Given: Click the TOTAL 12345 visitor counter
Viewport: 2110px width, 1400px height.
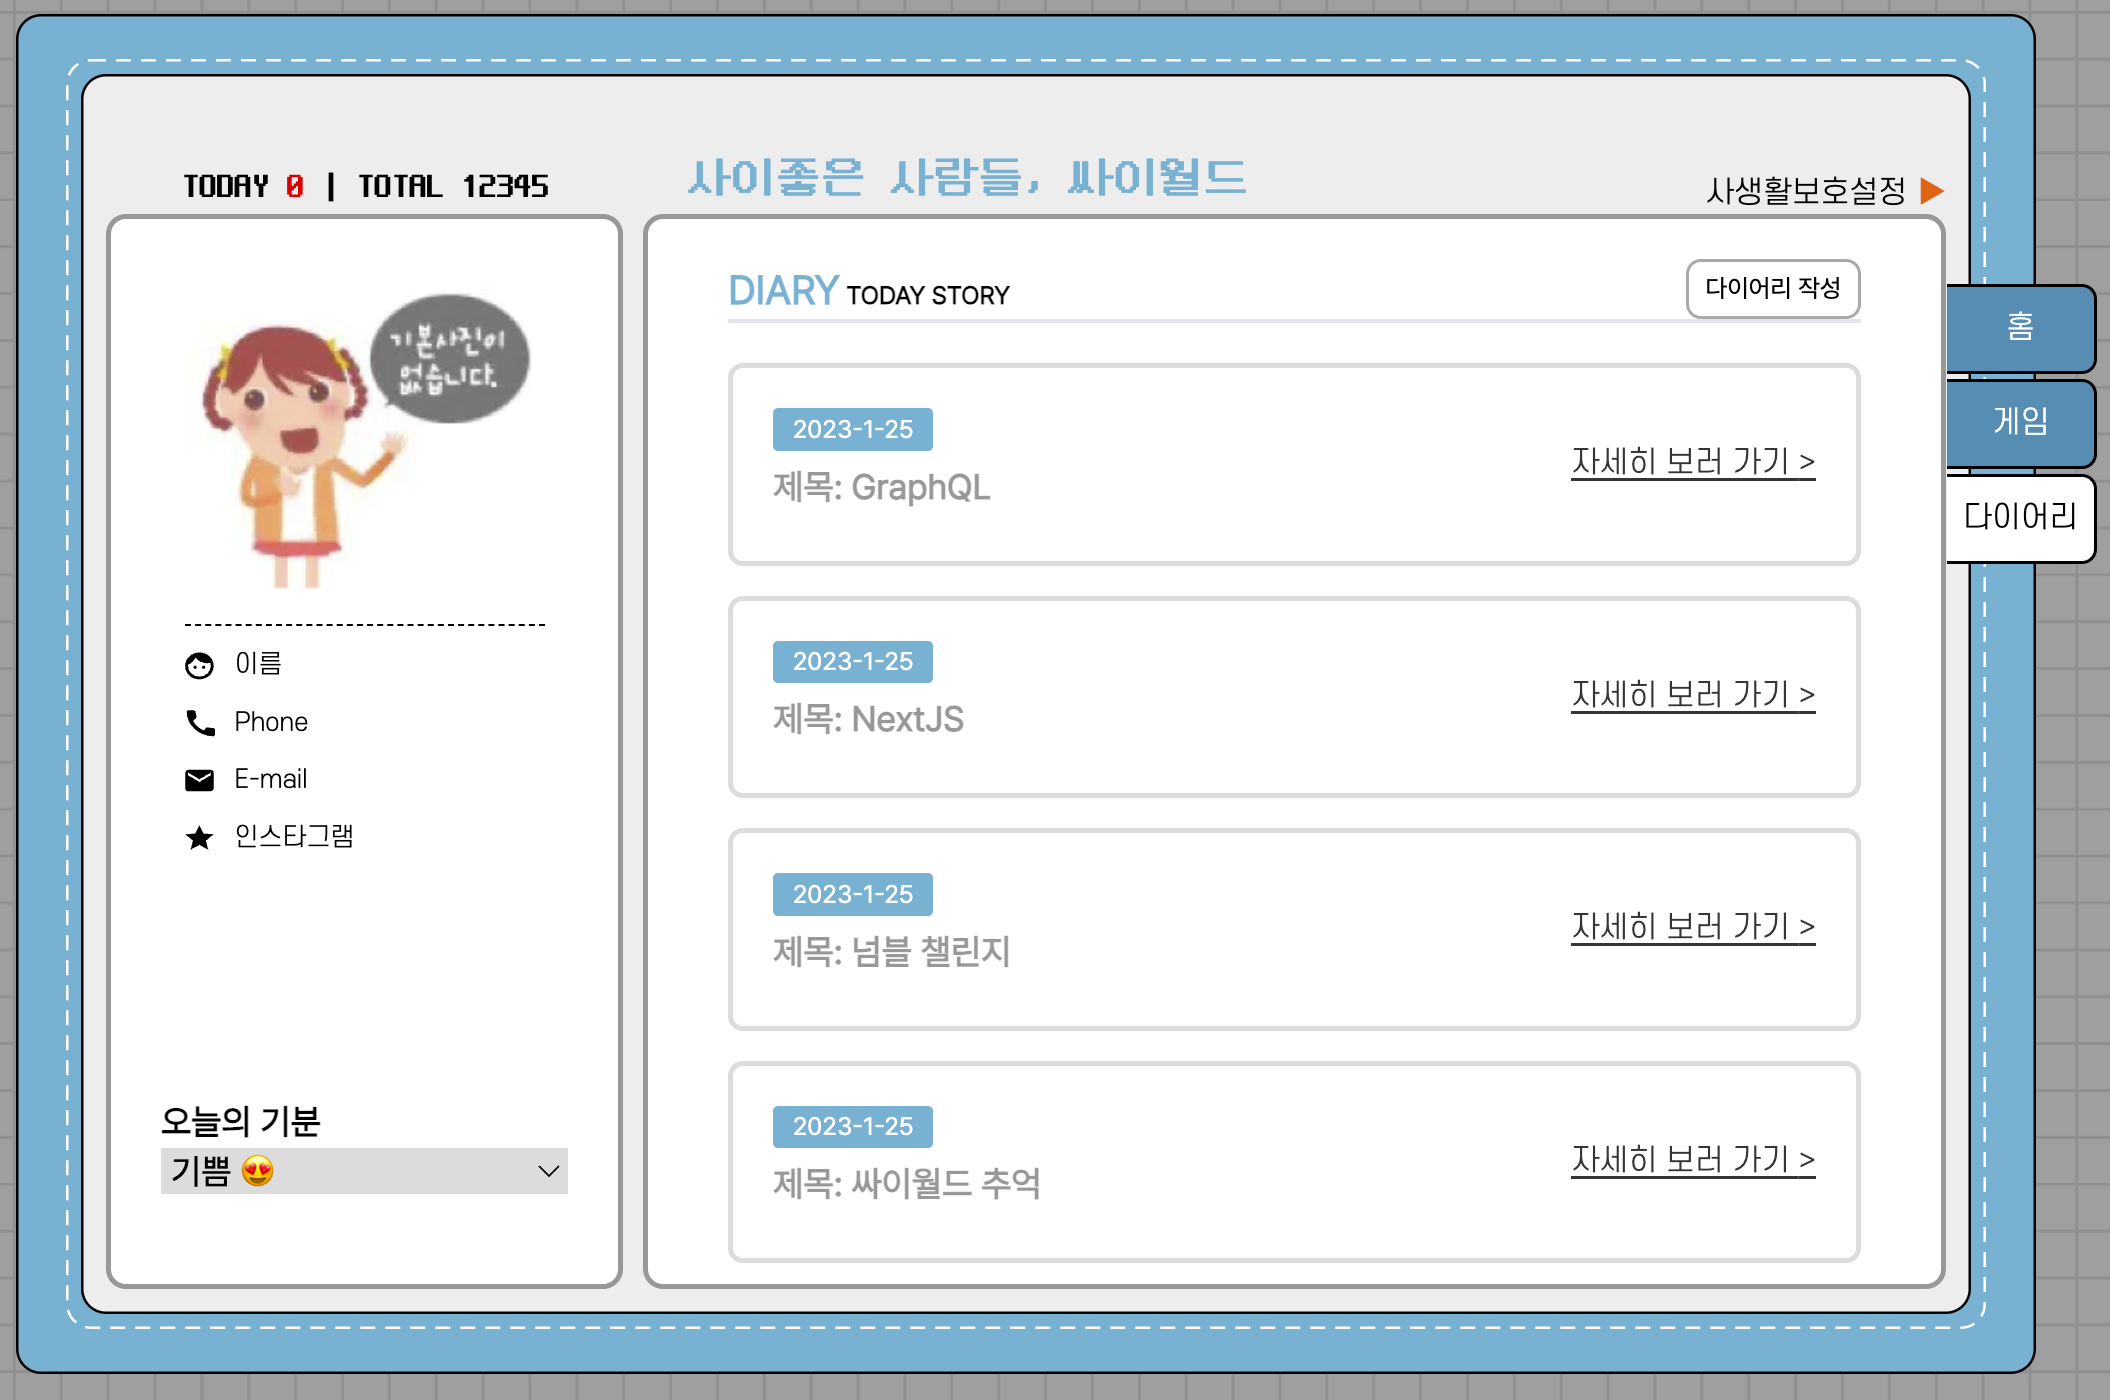Looking at the screenshot, I should coord(452,185).
